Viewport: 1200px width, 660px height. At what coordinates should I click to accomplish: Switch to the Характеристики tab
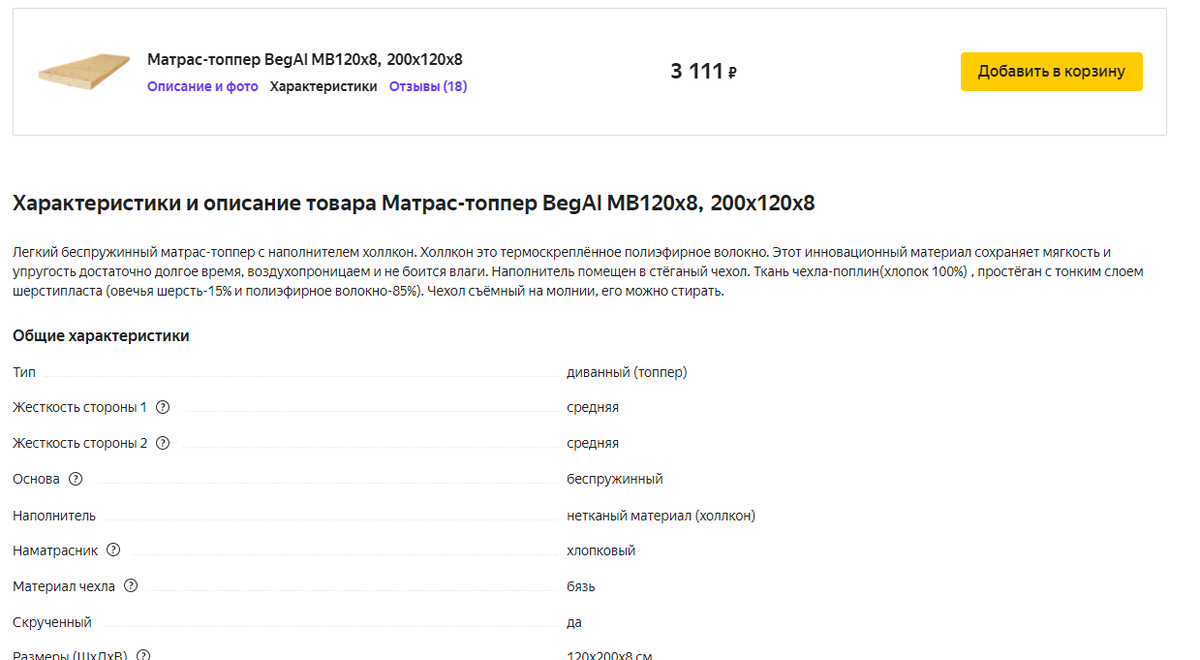pos(323,86)
